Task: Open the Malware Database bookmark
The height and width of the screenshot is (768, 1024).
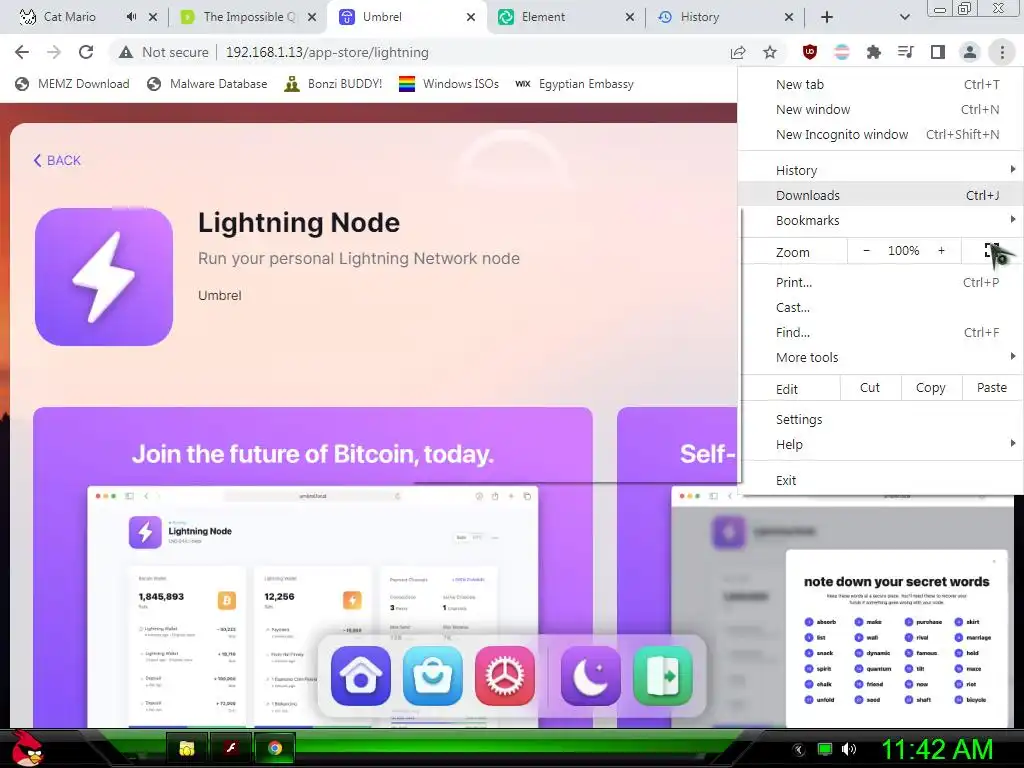Action: pyautogui.click(x=207, y=84)
